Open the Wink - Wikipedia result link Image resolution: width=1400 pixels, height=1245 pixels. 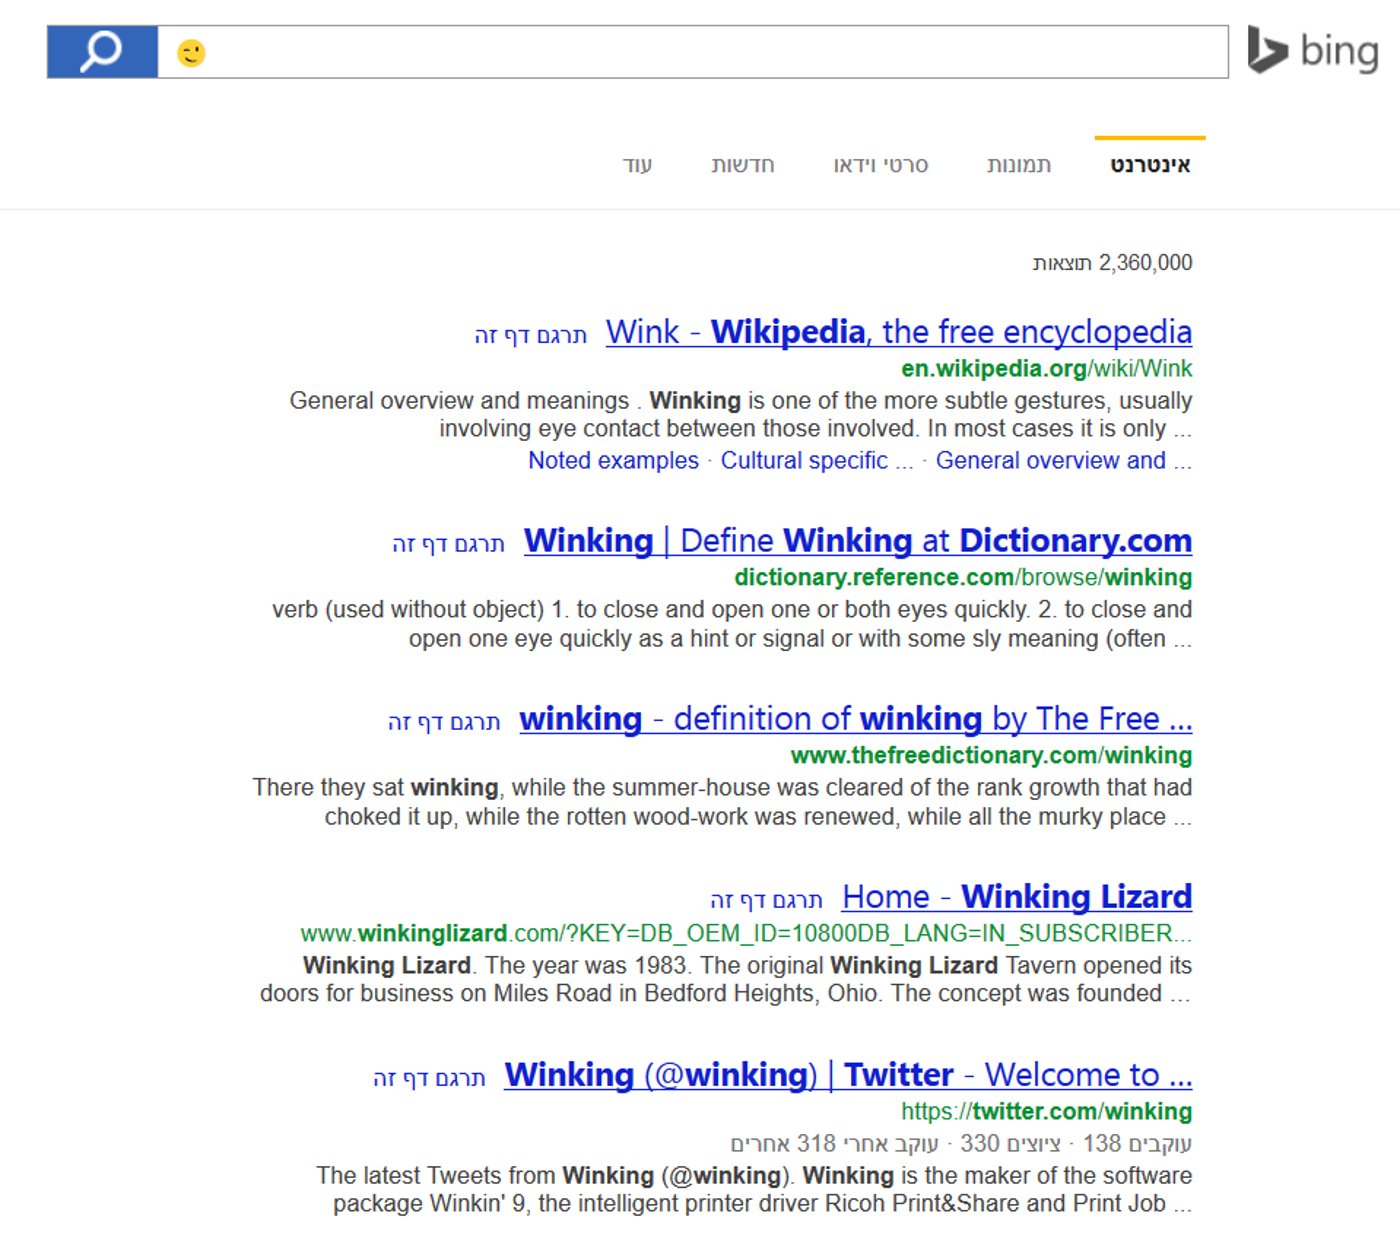[x=899, y=332]
